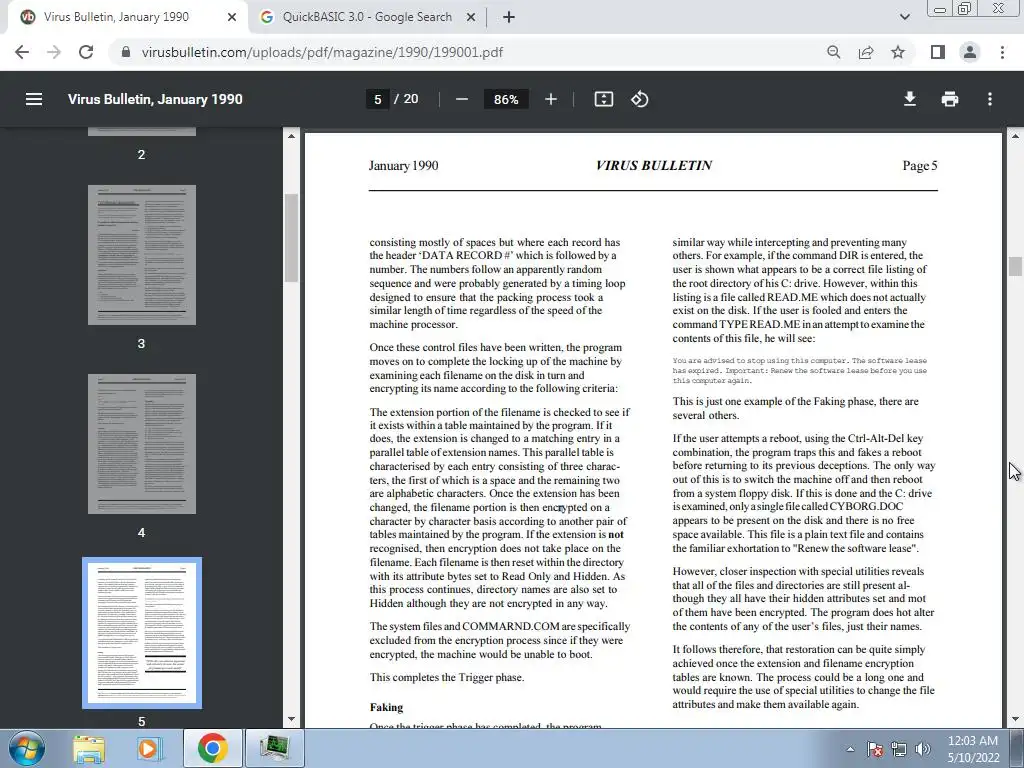Viewport: 1024px width, 768px height.
Task: Open the PDF viewer more actions menu
Action: (x=990, y=99)
